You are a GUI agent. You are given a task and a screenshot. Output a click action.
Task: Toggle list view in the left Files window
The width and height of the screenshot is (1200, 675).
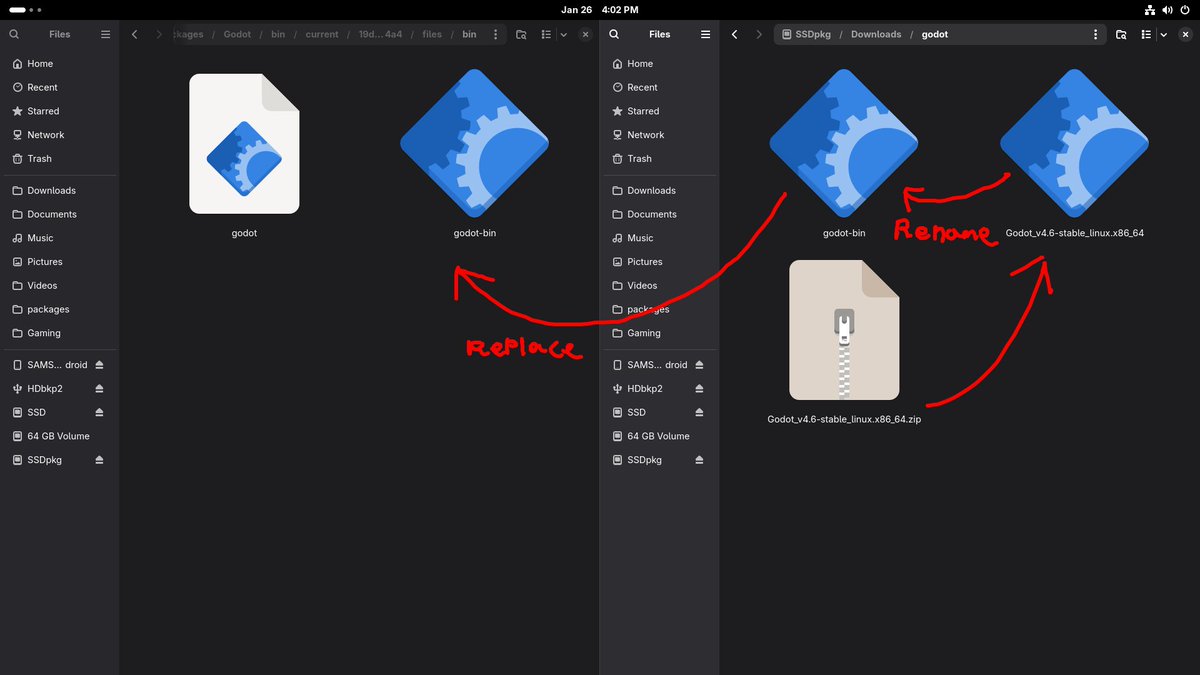(545, 34)
